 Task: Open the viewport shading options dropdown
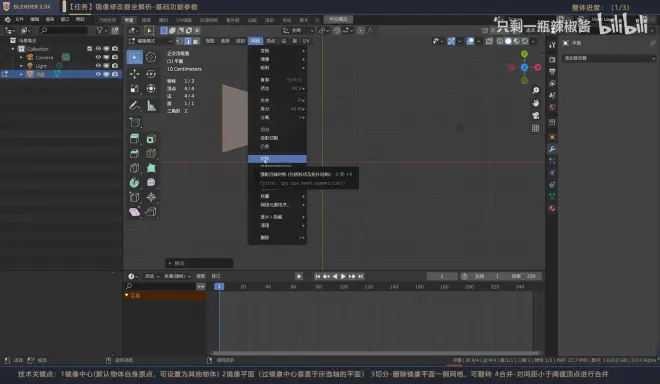(x=533, y=41)
